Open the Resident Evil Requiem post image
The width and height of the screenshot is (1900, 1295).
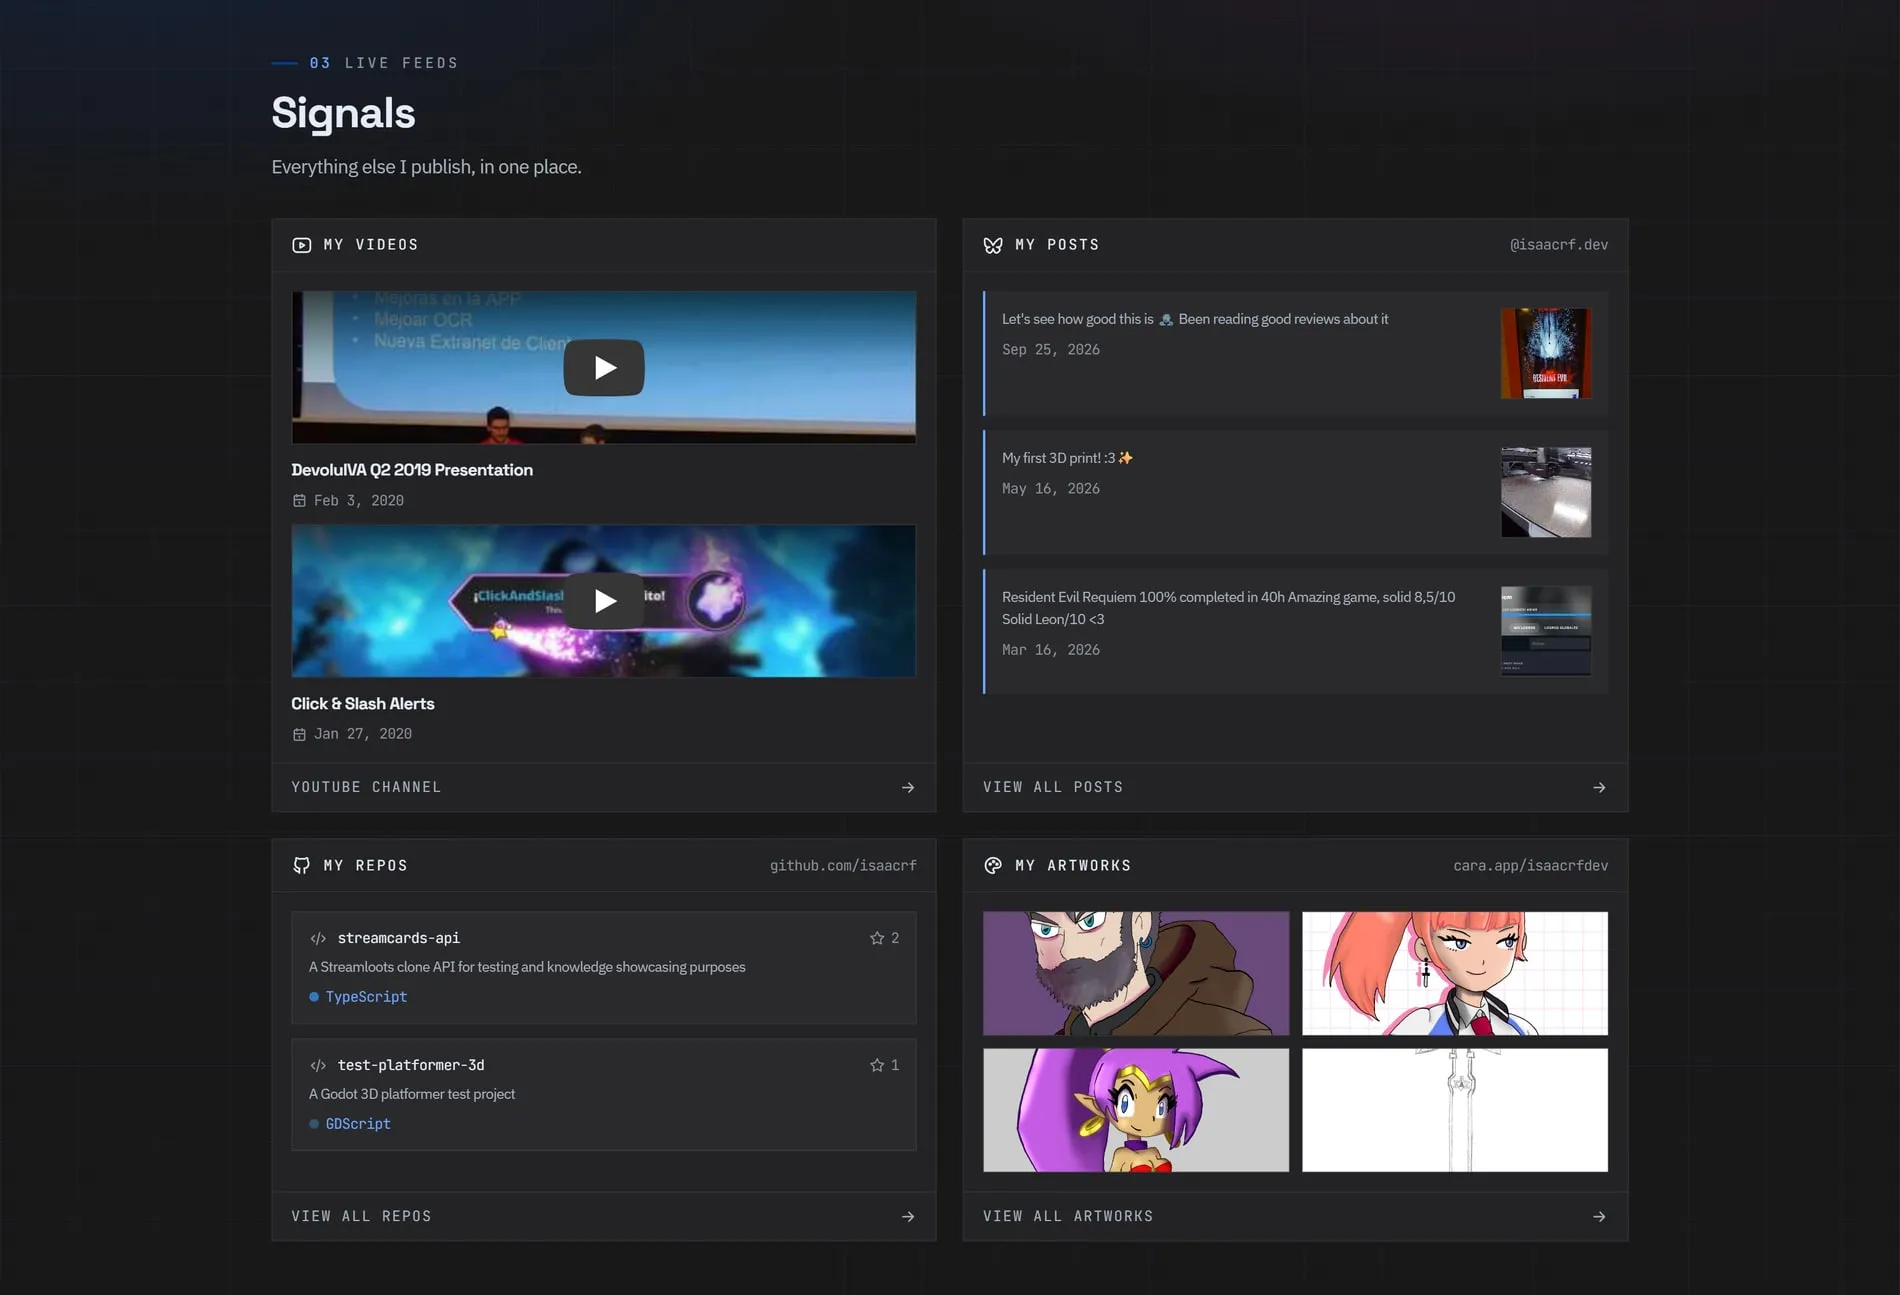pos(1546,631)
